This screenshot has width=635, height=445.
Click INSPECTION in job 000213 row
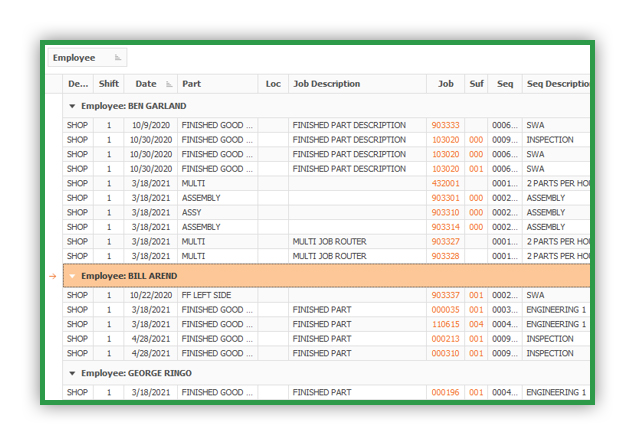tap(550, 339)
